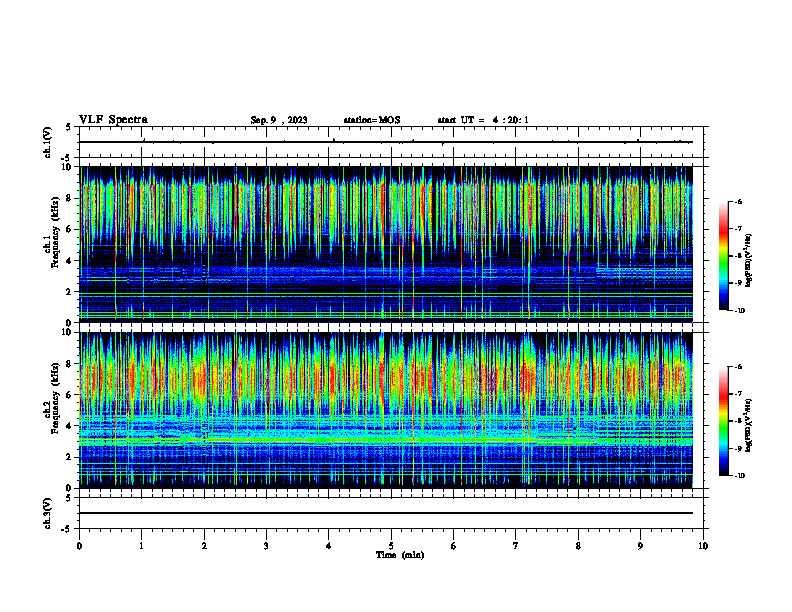The height and width of the screenshot is (612, 792).
Task: Click the ch.2 'Frequency (kHz)' axis label
Action: 55,398
